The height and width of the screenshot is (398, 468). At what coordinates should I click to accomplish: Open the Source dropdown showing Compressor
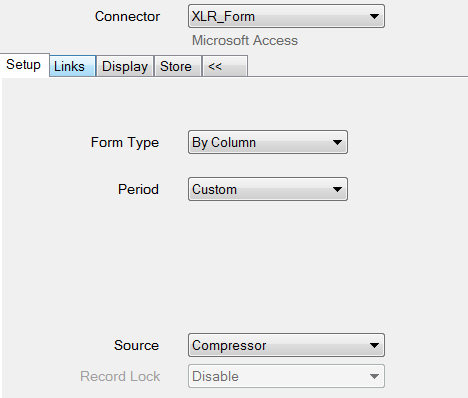click(x=286, y=345)
